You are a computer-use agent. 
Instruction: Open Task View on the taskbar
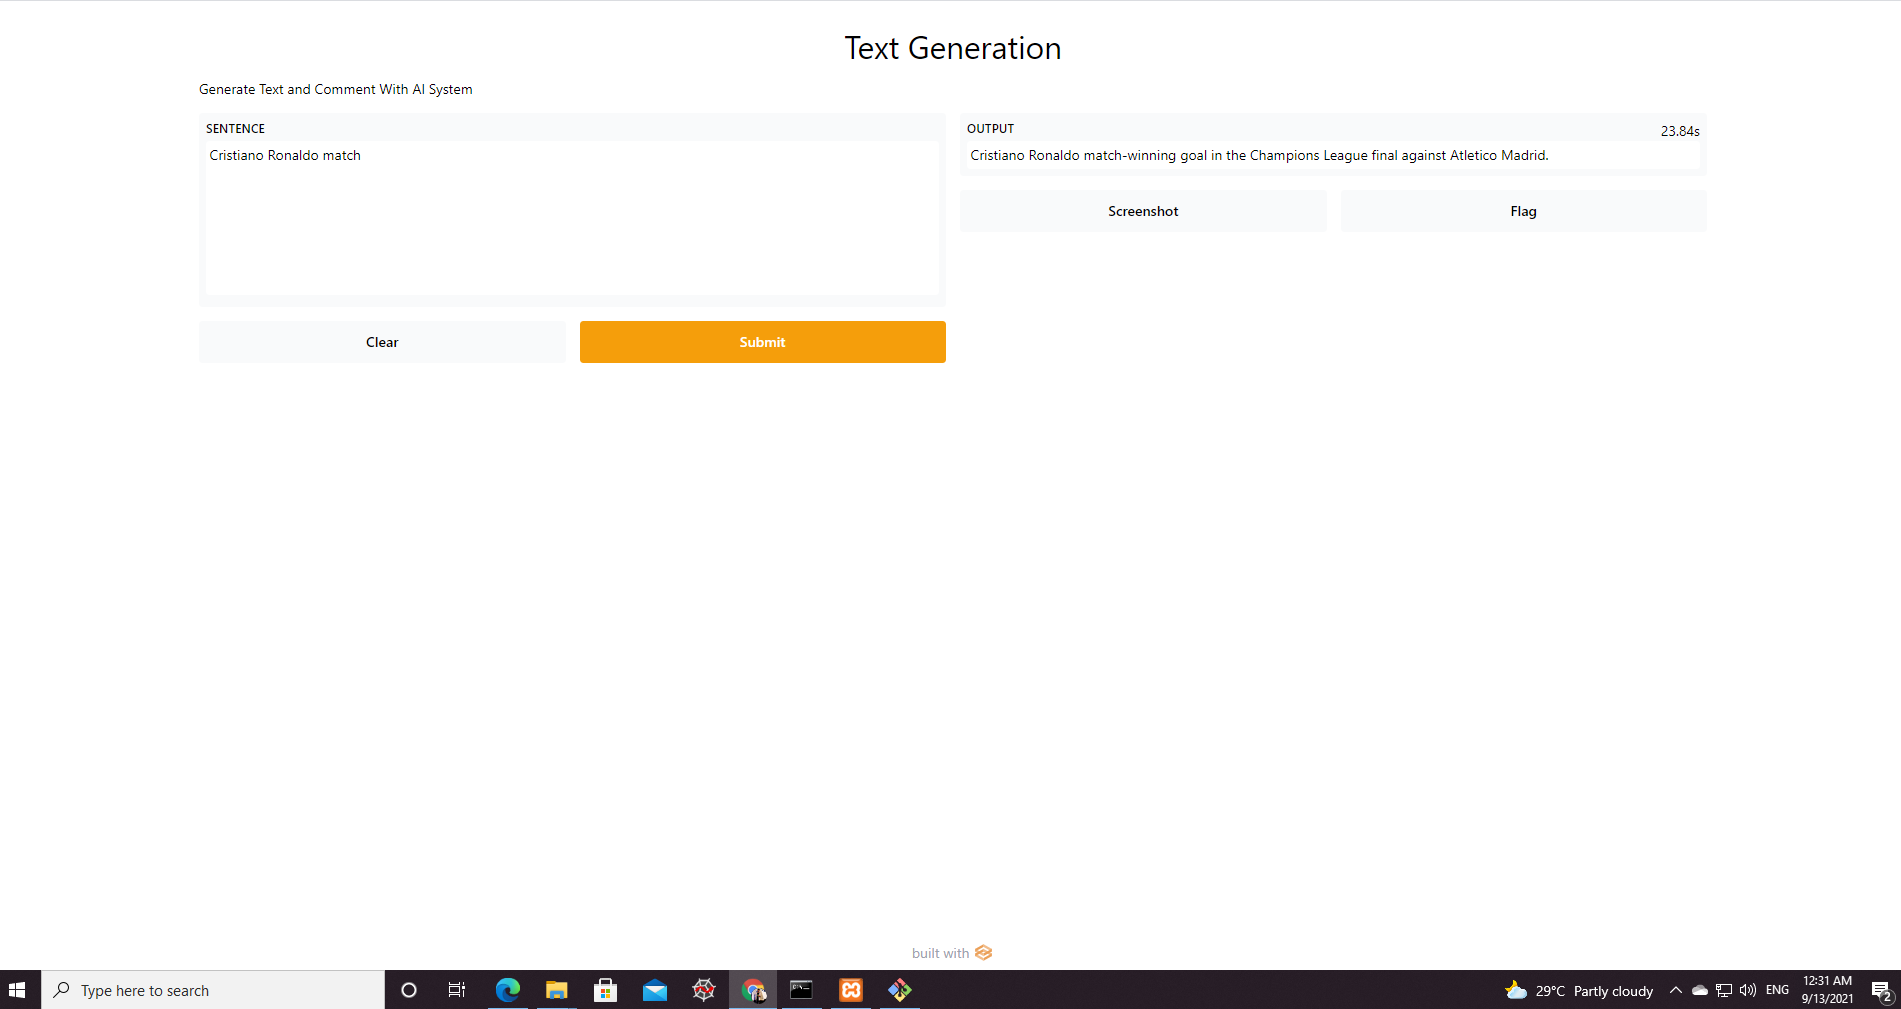click(x=457, y=990)
